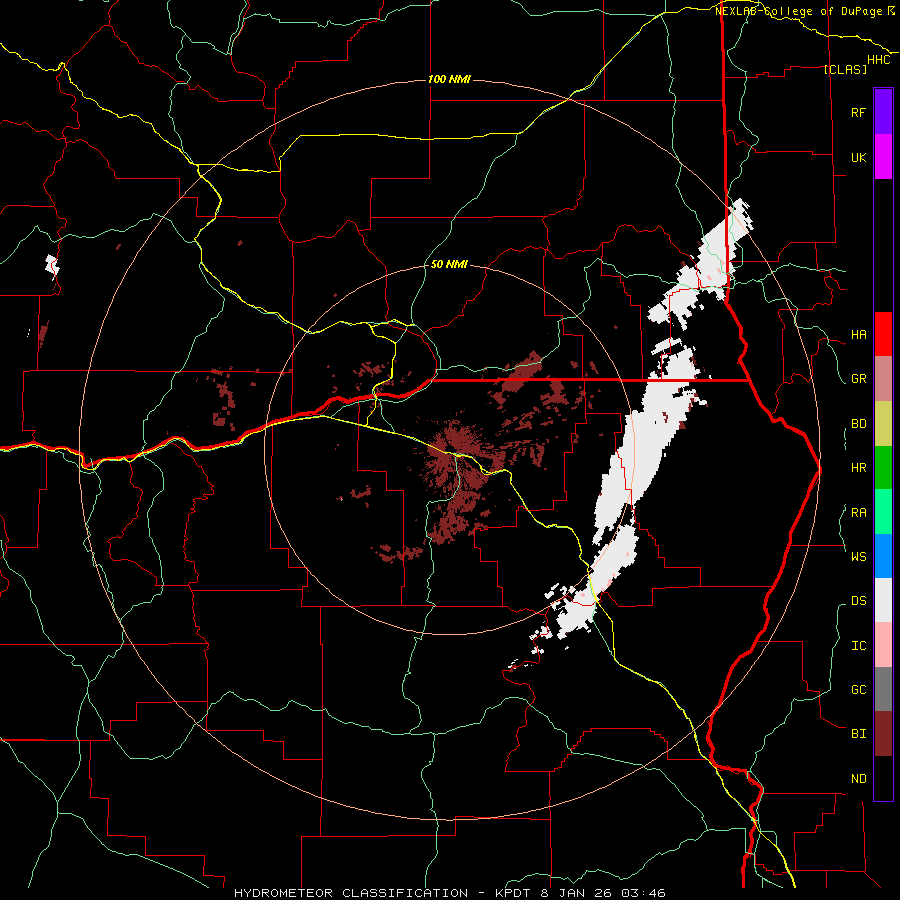Click the "HA" legend label text
900x900 pixels.
coord(858,335)
